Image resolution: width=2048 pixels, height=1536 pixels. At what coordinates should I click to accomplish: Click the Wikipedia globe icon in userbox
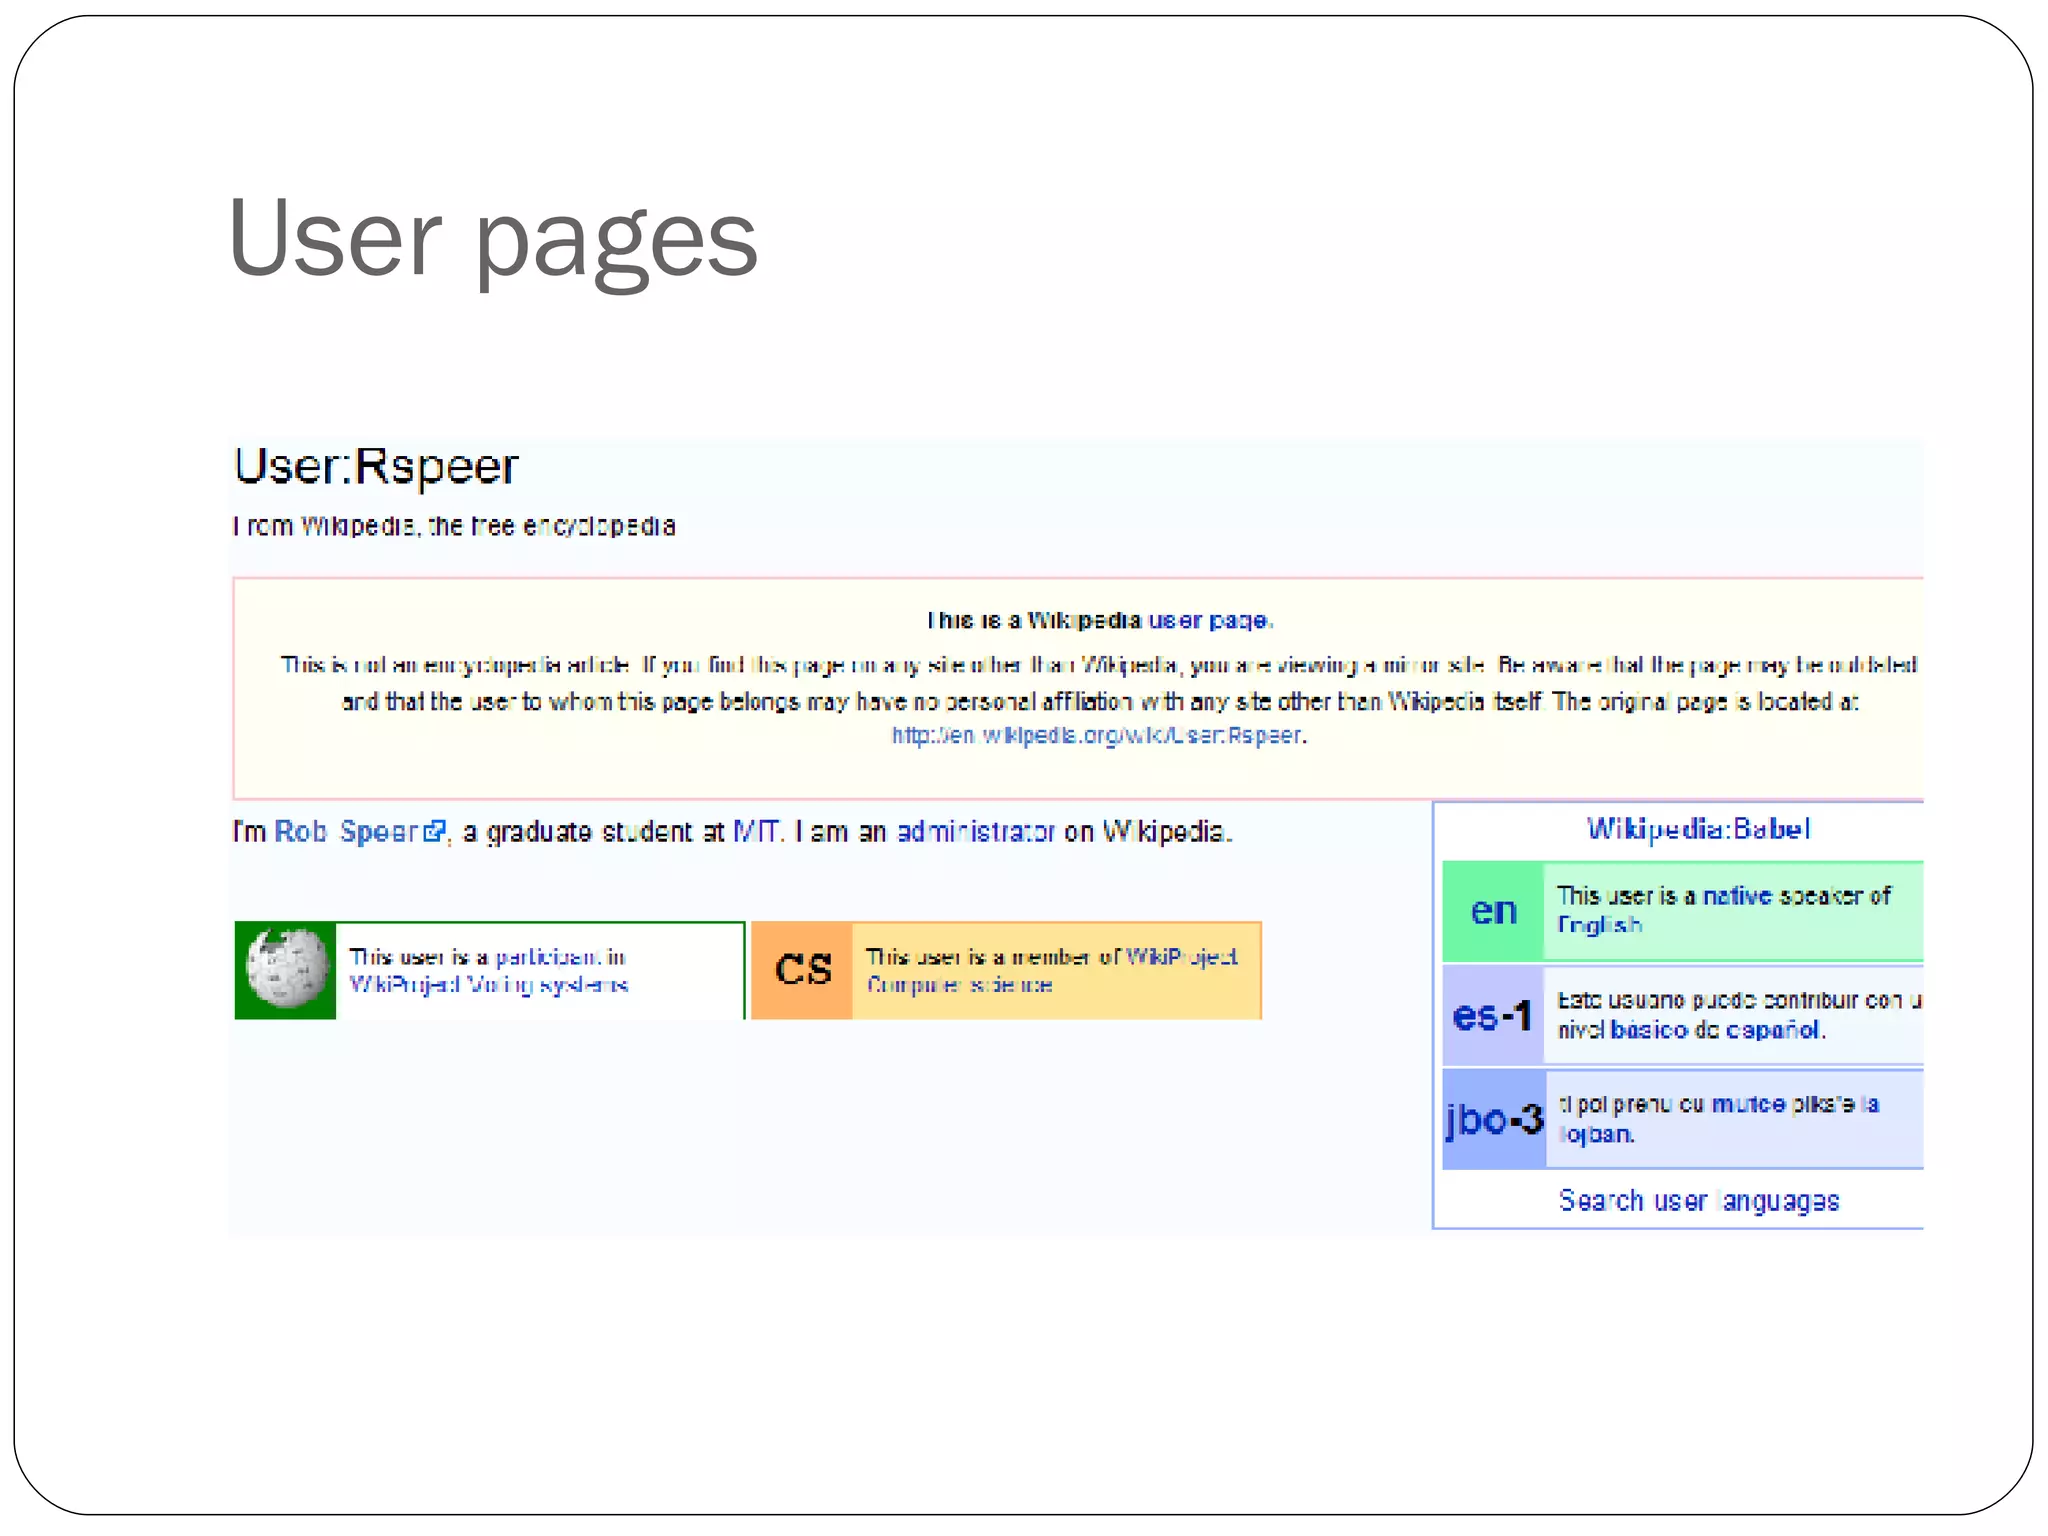coord(287,969)
